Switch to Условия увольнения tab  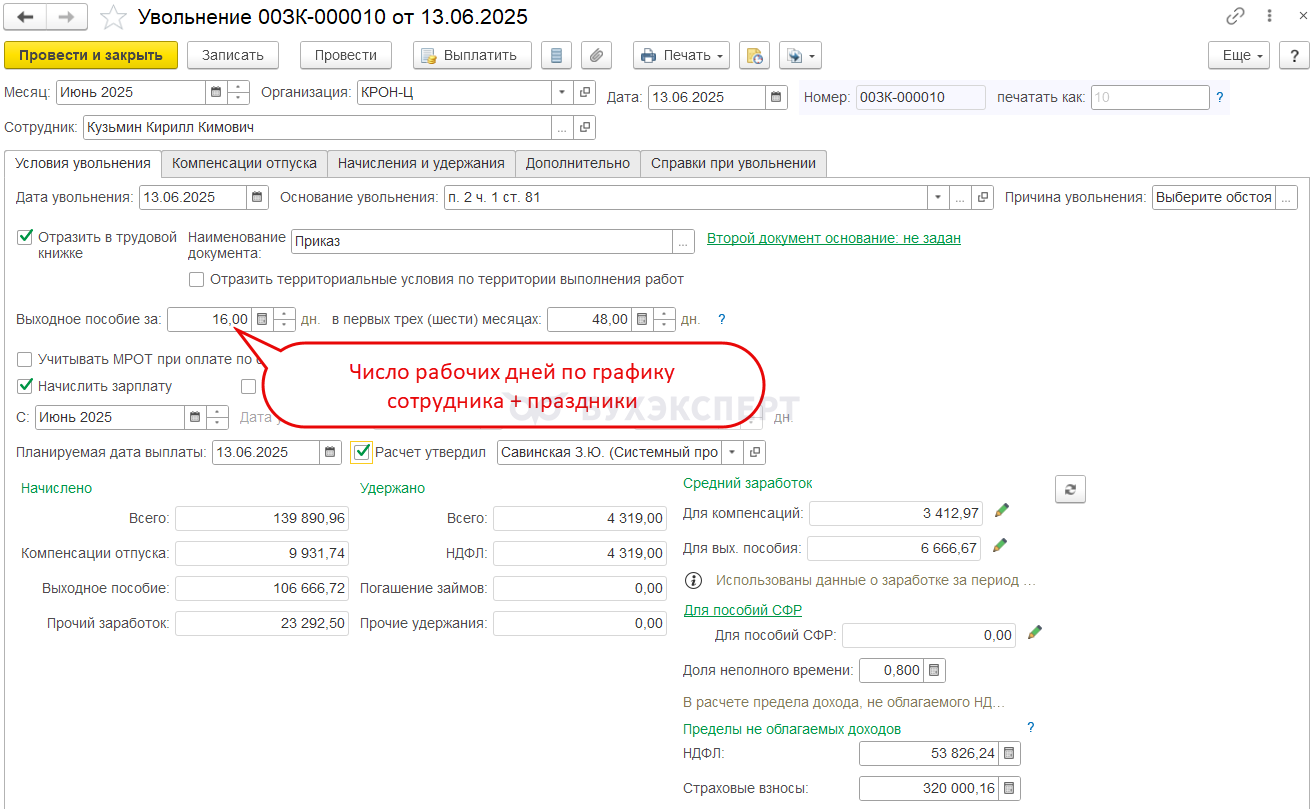click(x=83, y=163)
